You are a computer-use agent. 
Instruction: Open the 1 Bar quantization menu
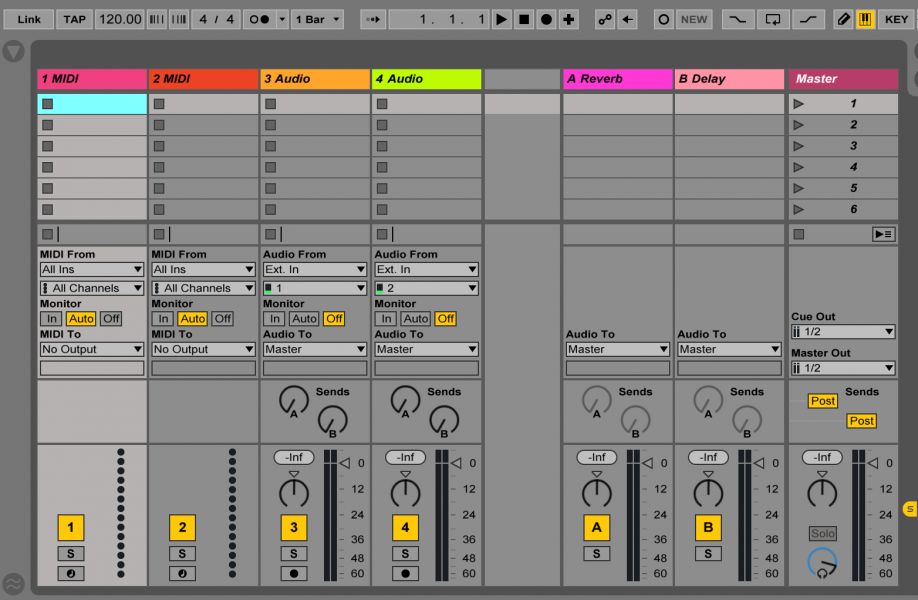(x=317, y=19)
